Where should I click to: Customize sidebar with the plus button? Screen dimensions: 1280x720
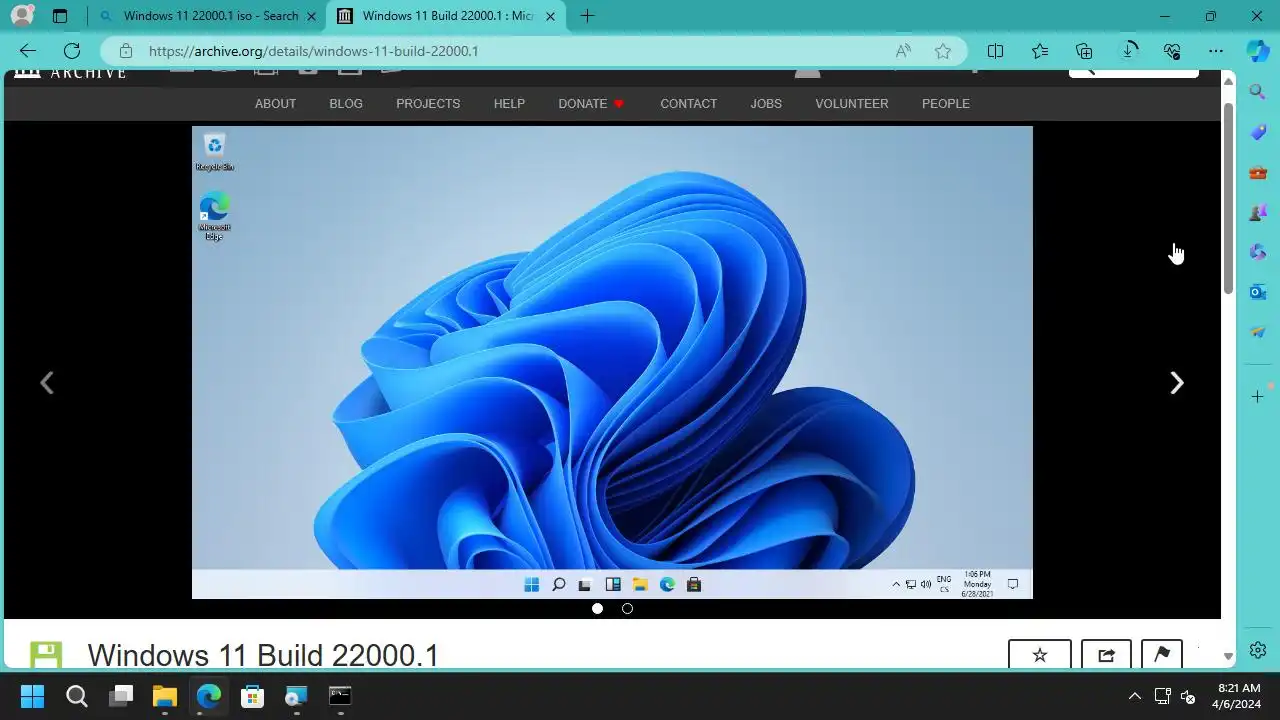pyautogui.click(x=1258, y=397)
